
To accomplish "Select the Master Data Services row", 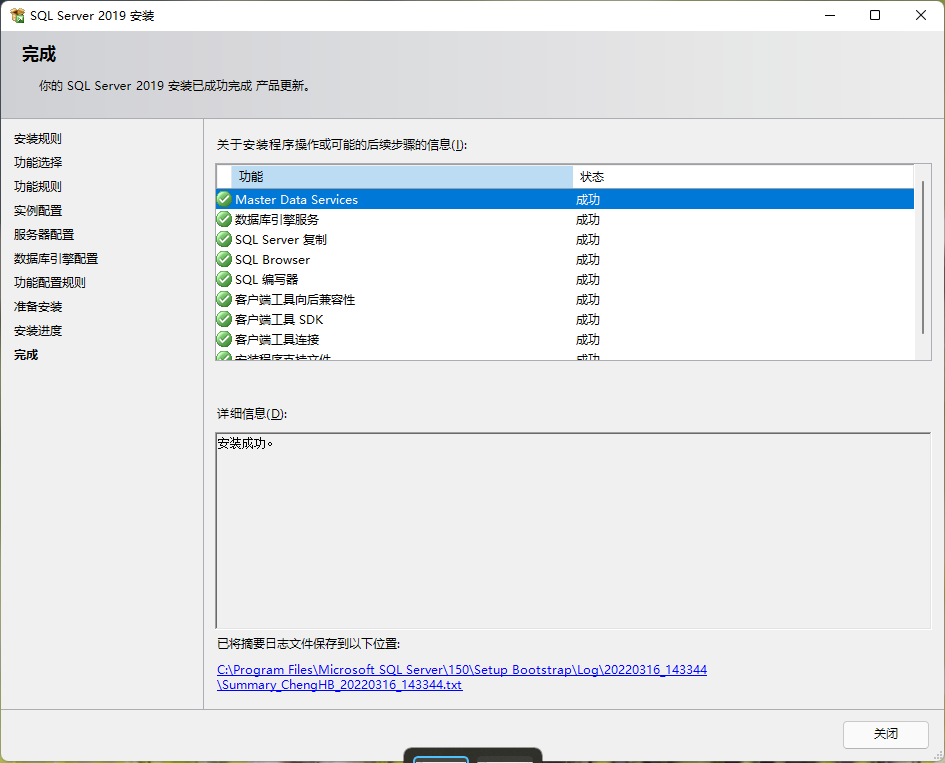I will point(565,199).
